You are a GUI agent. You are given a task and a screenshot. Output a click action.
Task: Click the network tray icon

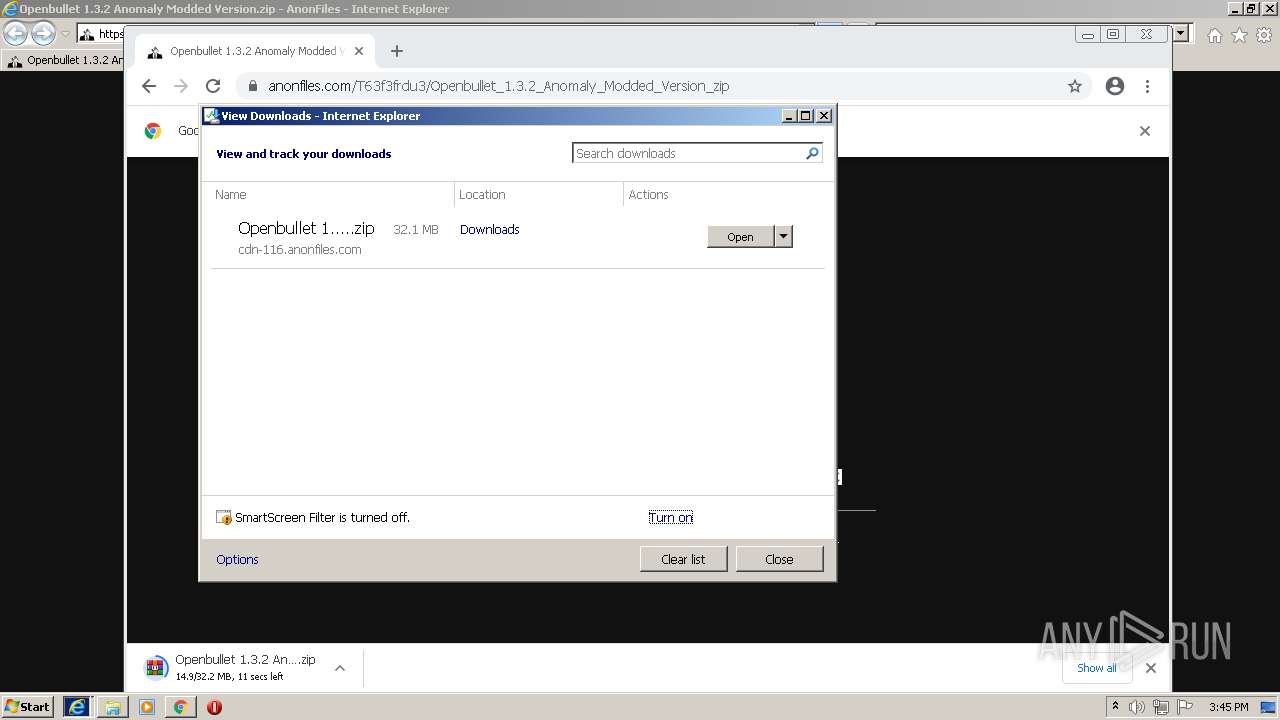(x=1161, y=707)
